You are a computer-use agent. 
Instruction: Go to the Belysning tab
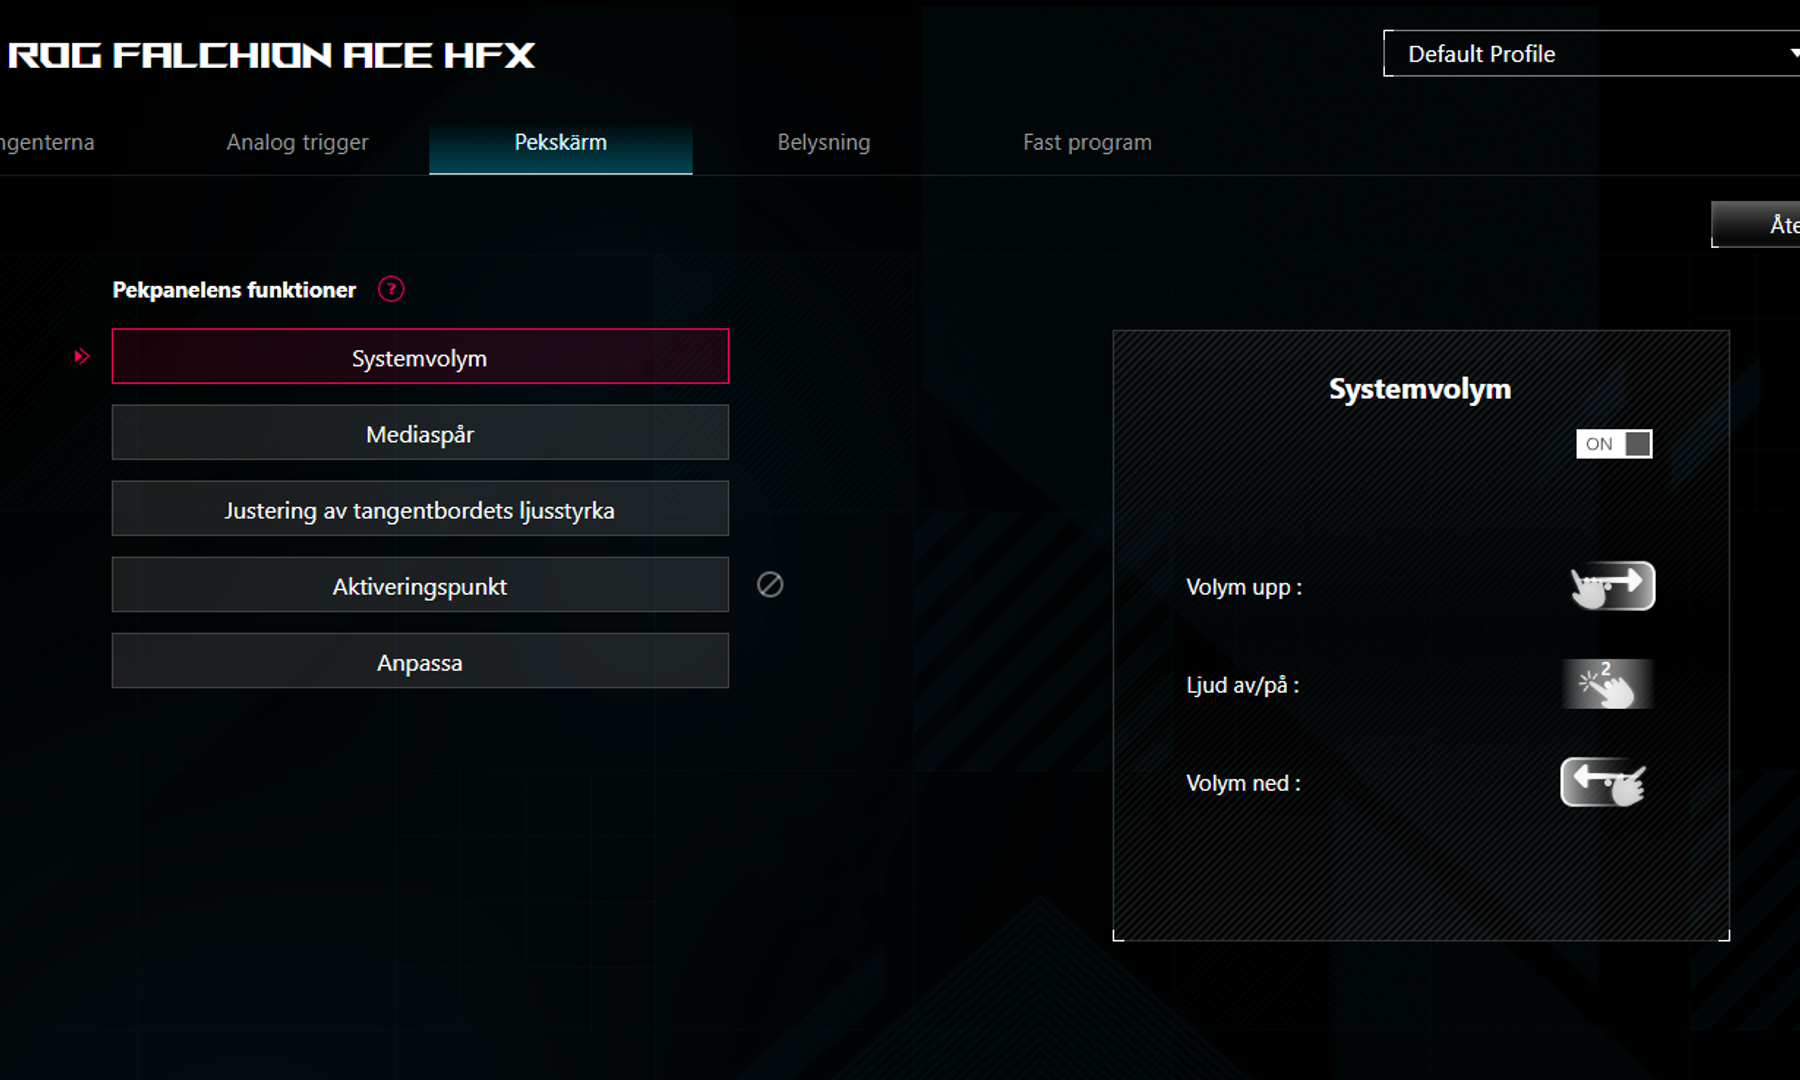point(824,142)
